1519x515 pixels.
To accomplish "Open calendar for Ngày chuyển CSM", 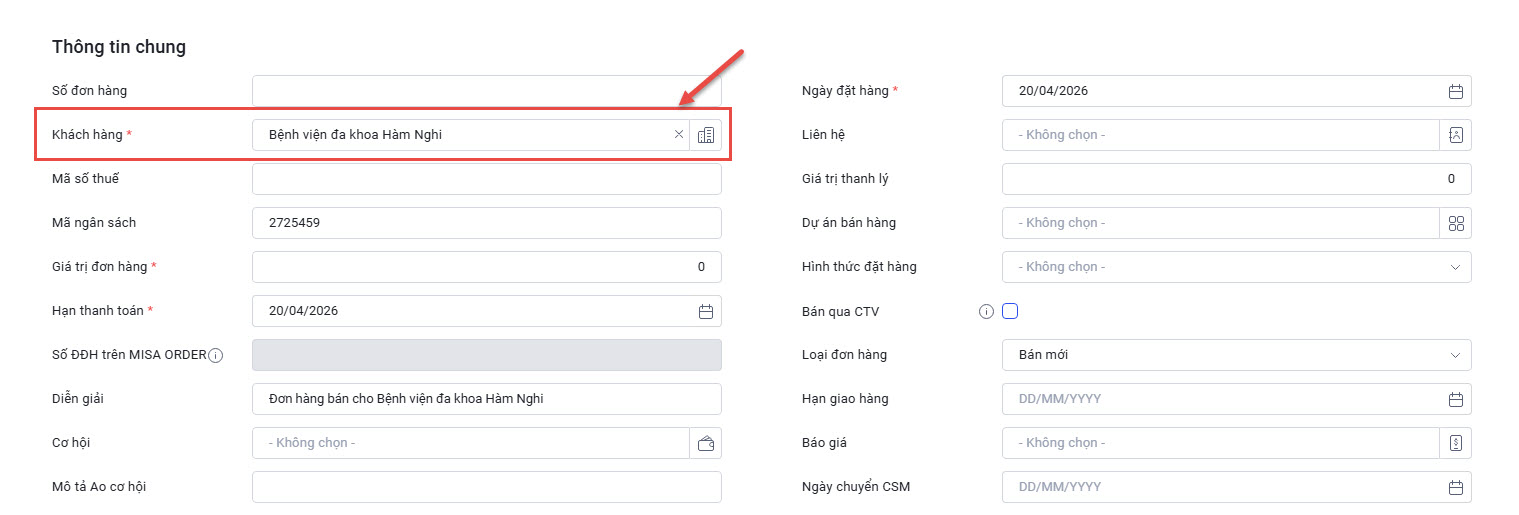I will (1455, 487).
